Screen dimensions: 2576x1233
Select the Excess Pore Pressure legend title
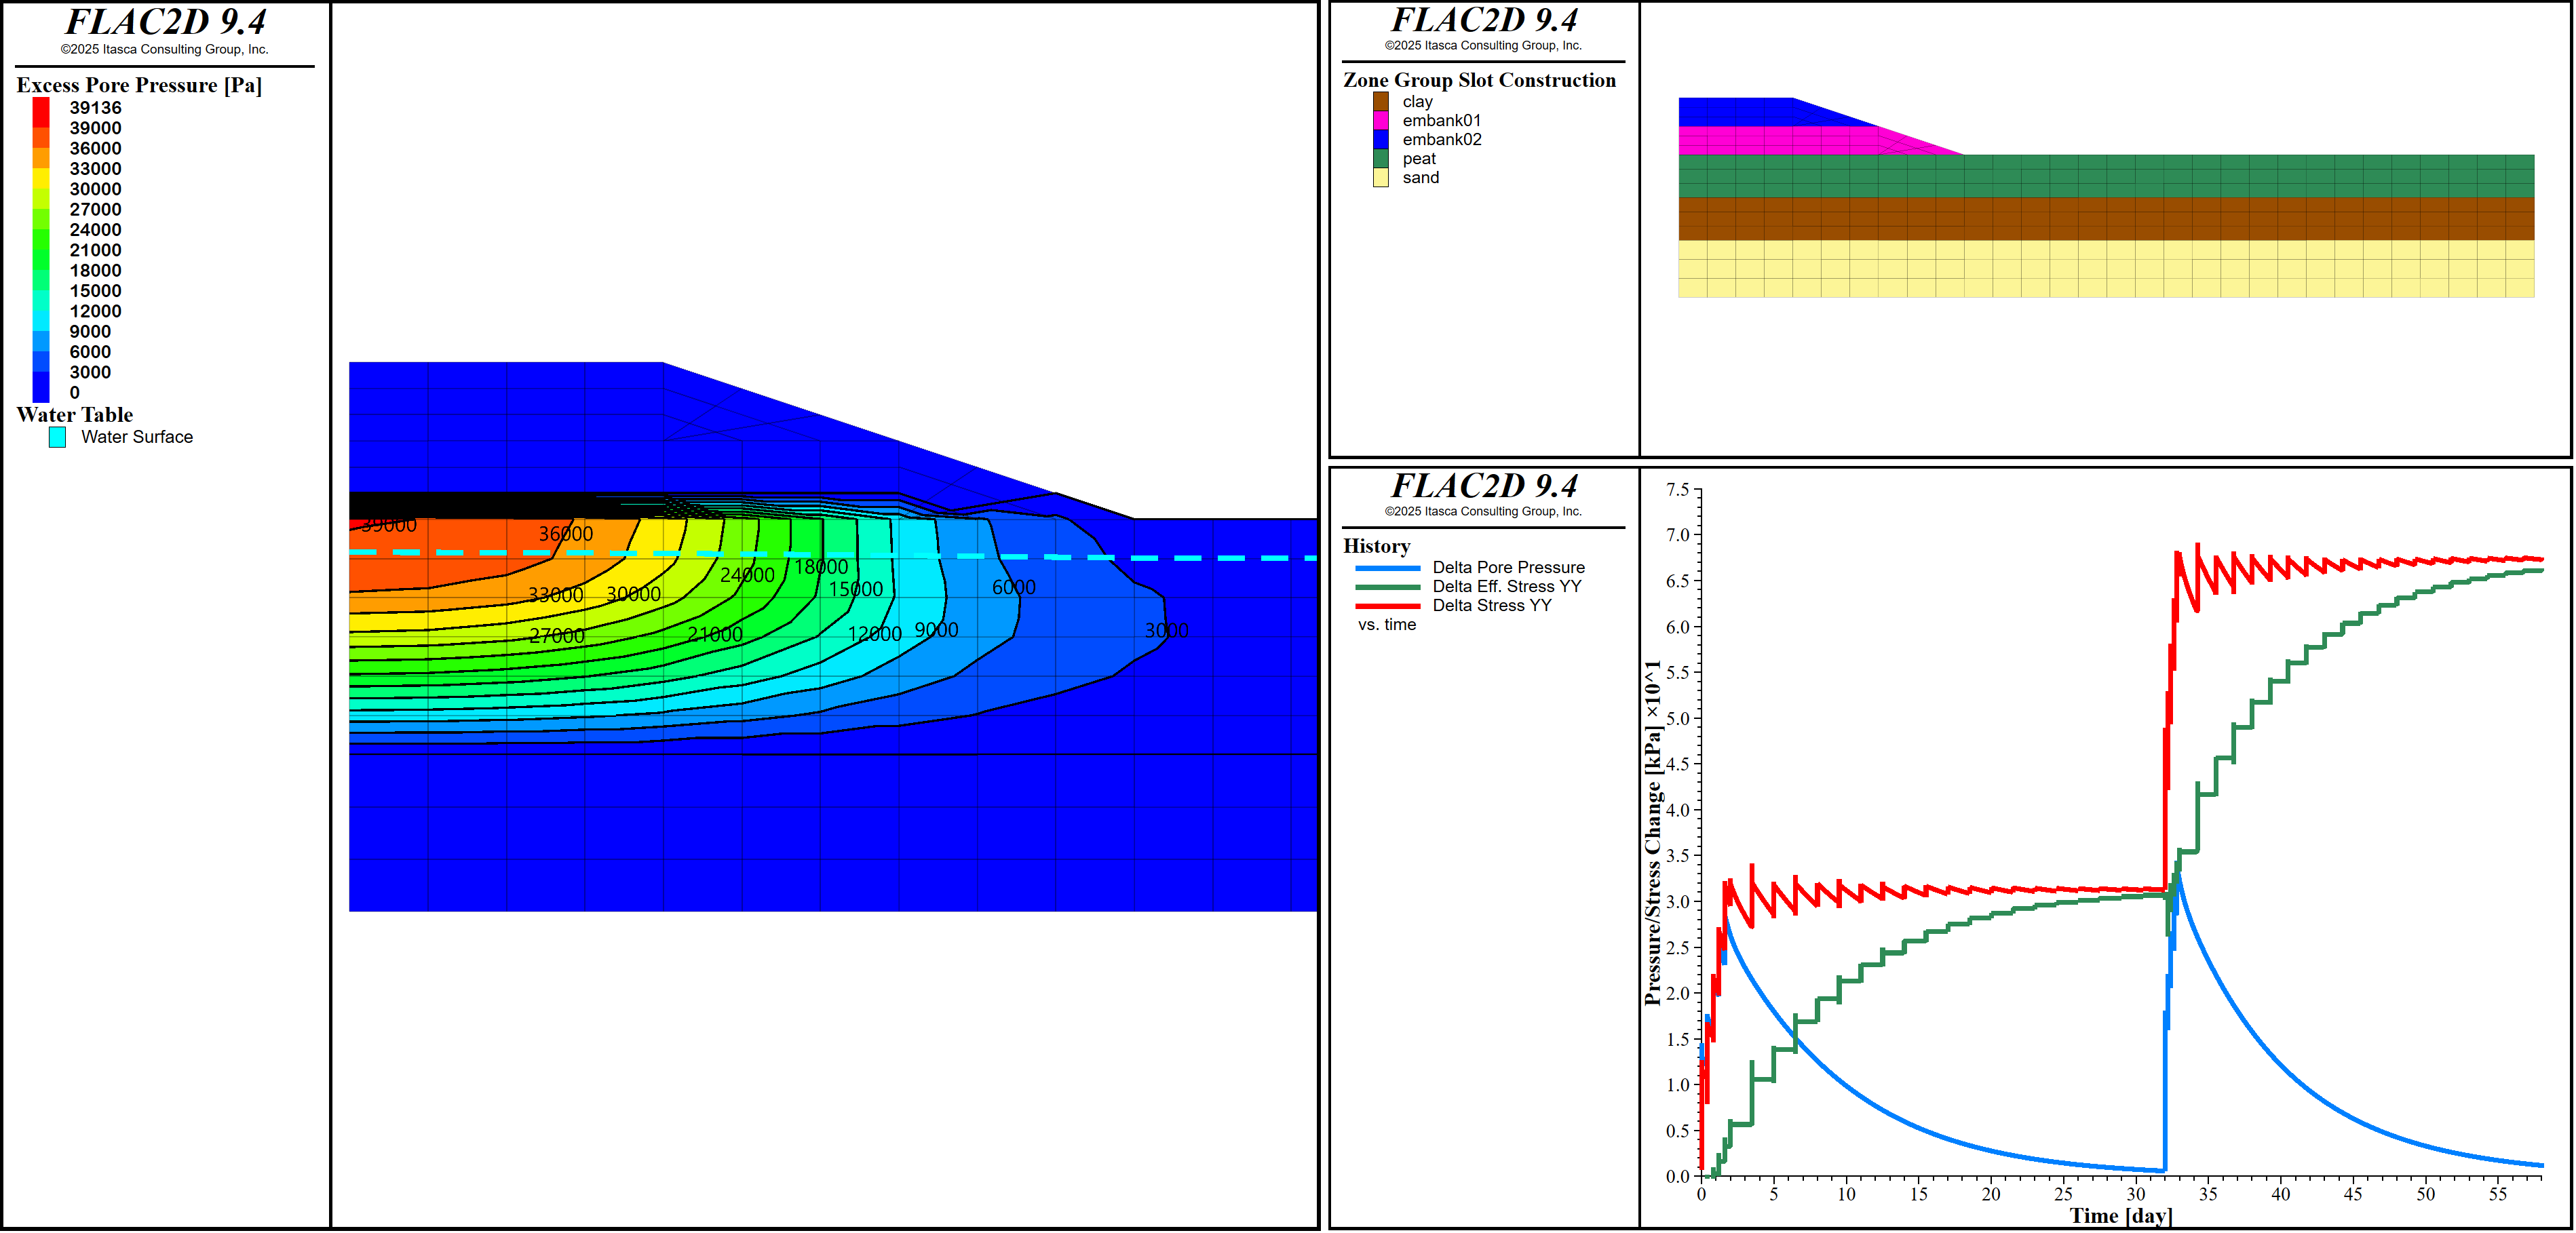(x=139, y=85)
